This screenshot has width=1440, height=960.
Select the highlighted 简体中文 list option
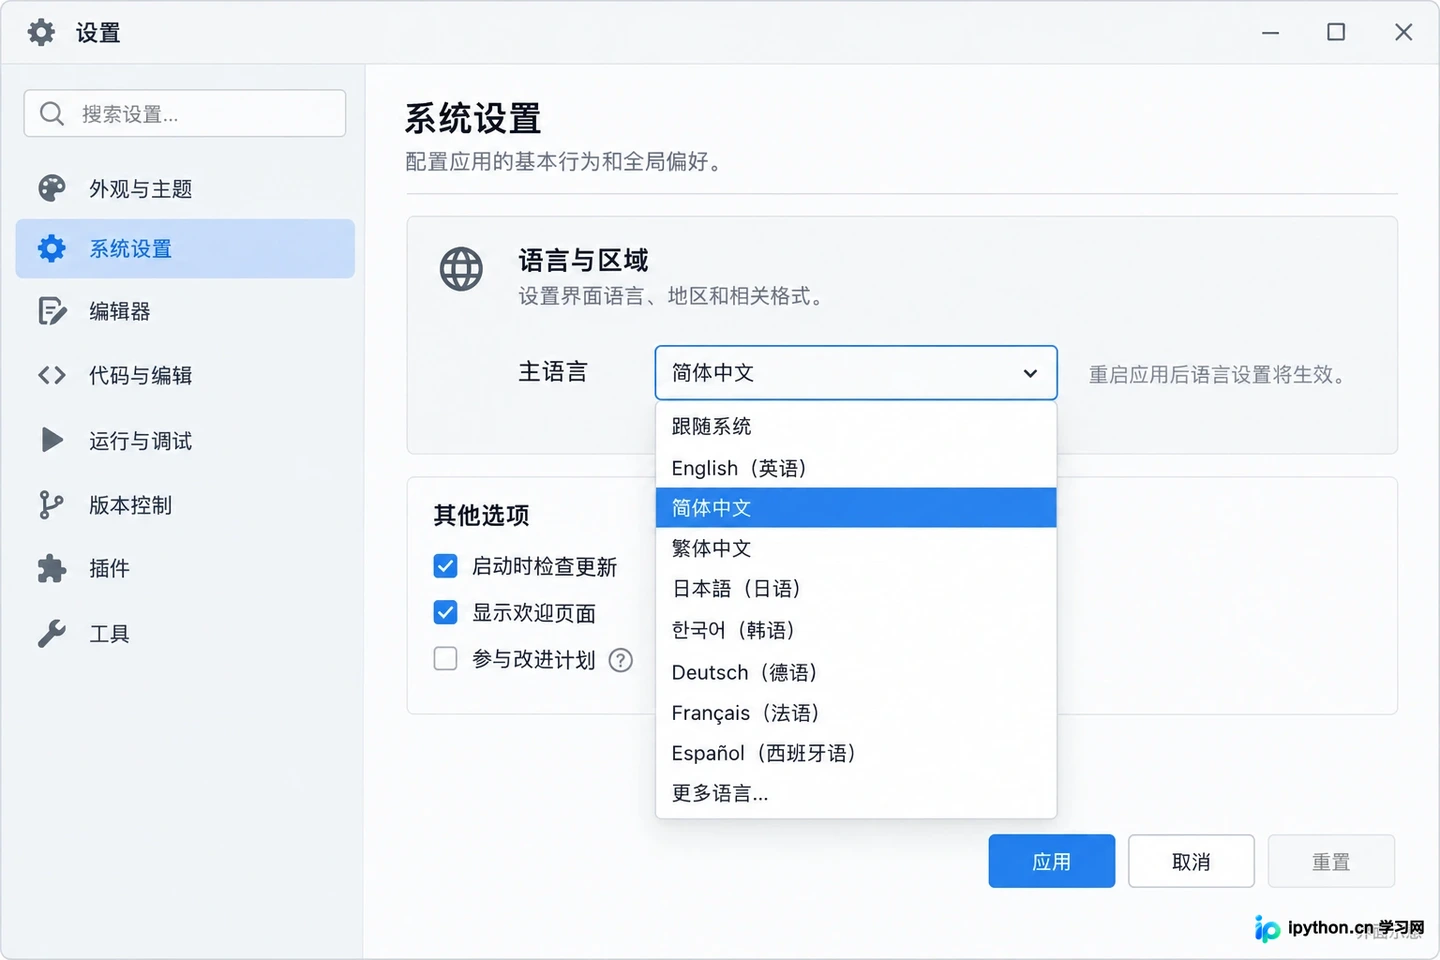tap(856, 508)
